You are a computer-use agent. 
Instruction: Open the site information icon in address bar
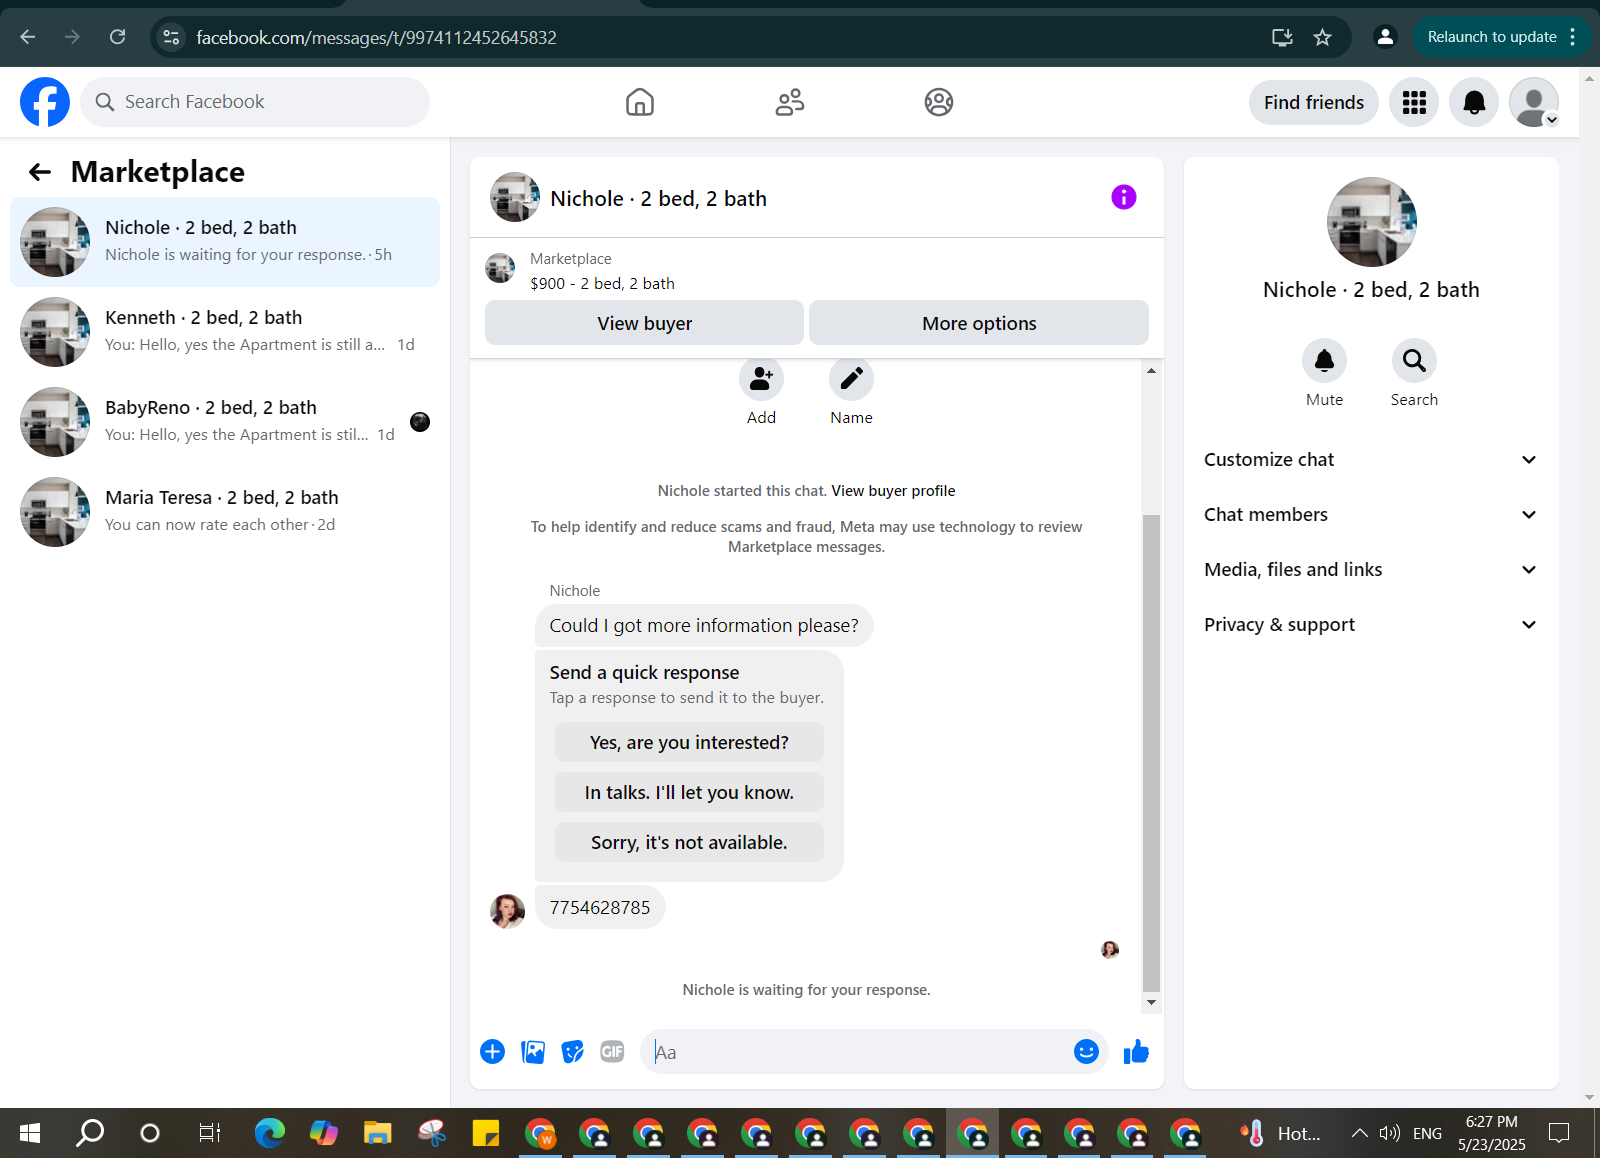pos(171,37)
